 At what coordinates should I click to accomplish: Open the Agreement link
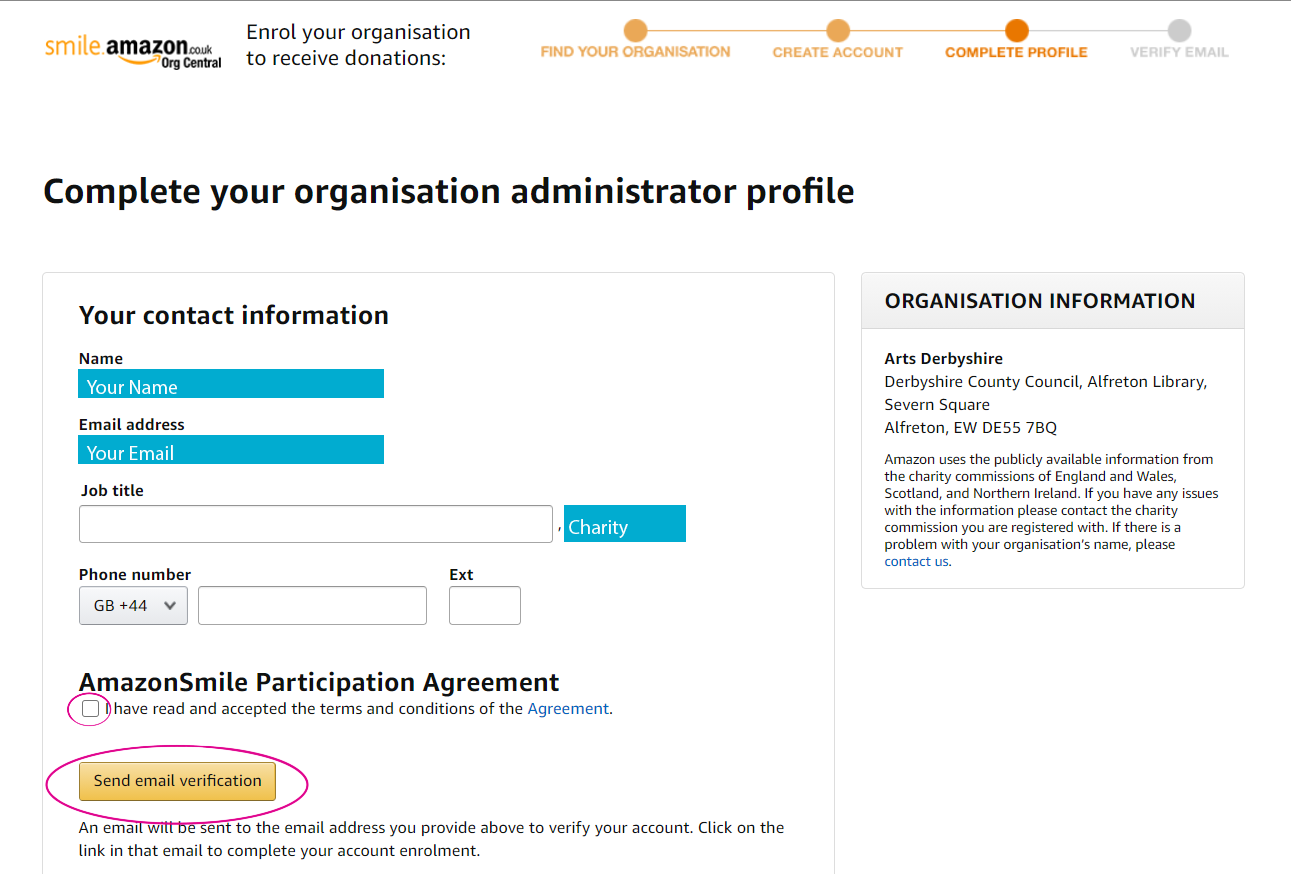pyautogui.click(x=568, y=708)
